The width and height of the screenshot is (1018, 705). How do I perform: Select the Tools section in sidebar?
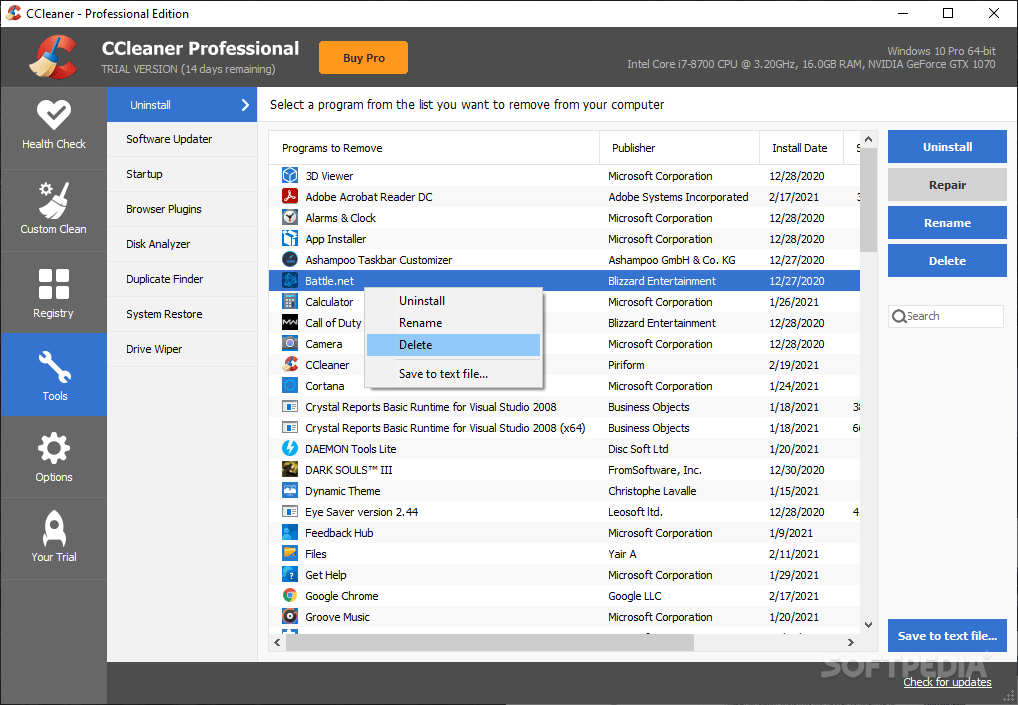[x=54, y=375]
